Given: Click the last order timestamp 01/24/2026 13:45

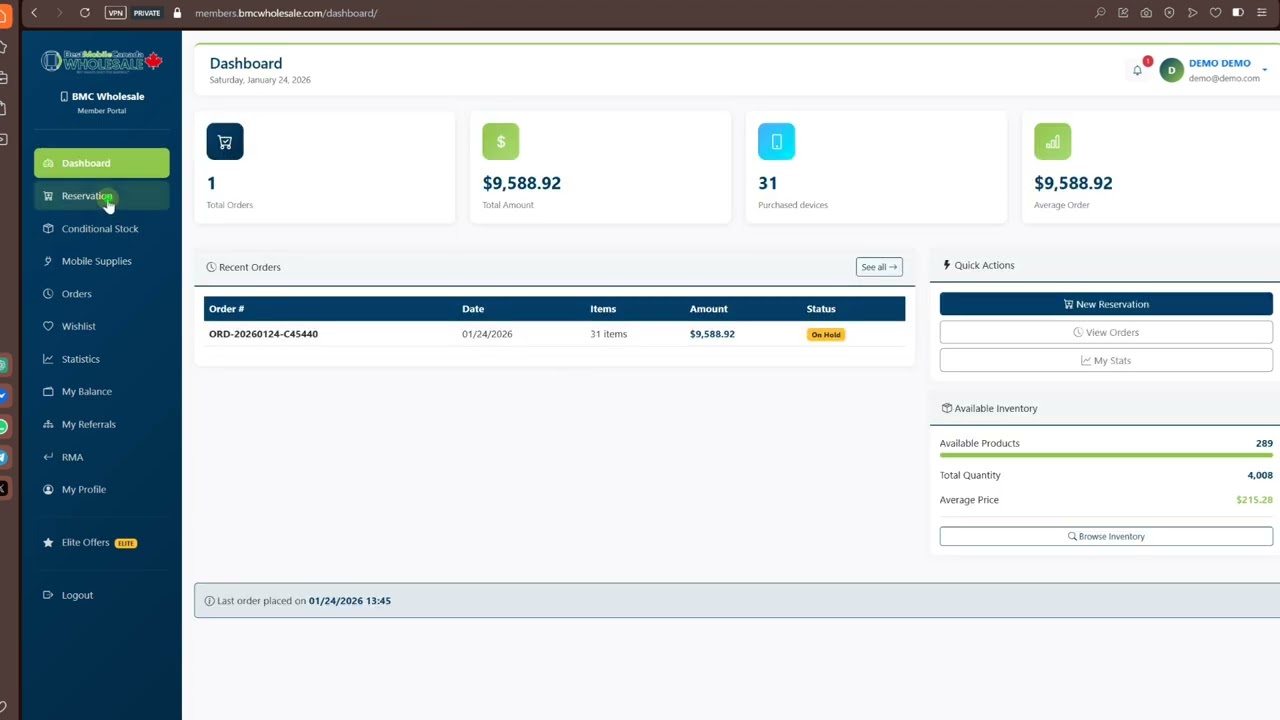Looking at the screenshot, I should pyautogui.click(x=349, y=601).
